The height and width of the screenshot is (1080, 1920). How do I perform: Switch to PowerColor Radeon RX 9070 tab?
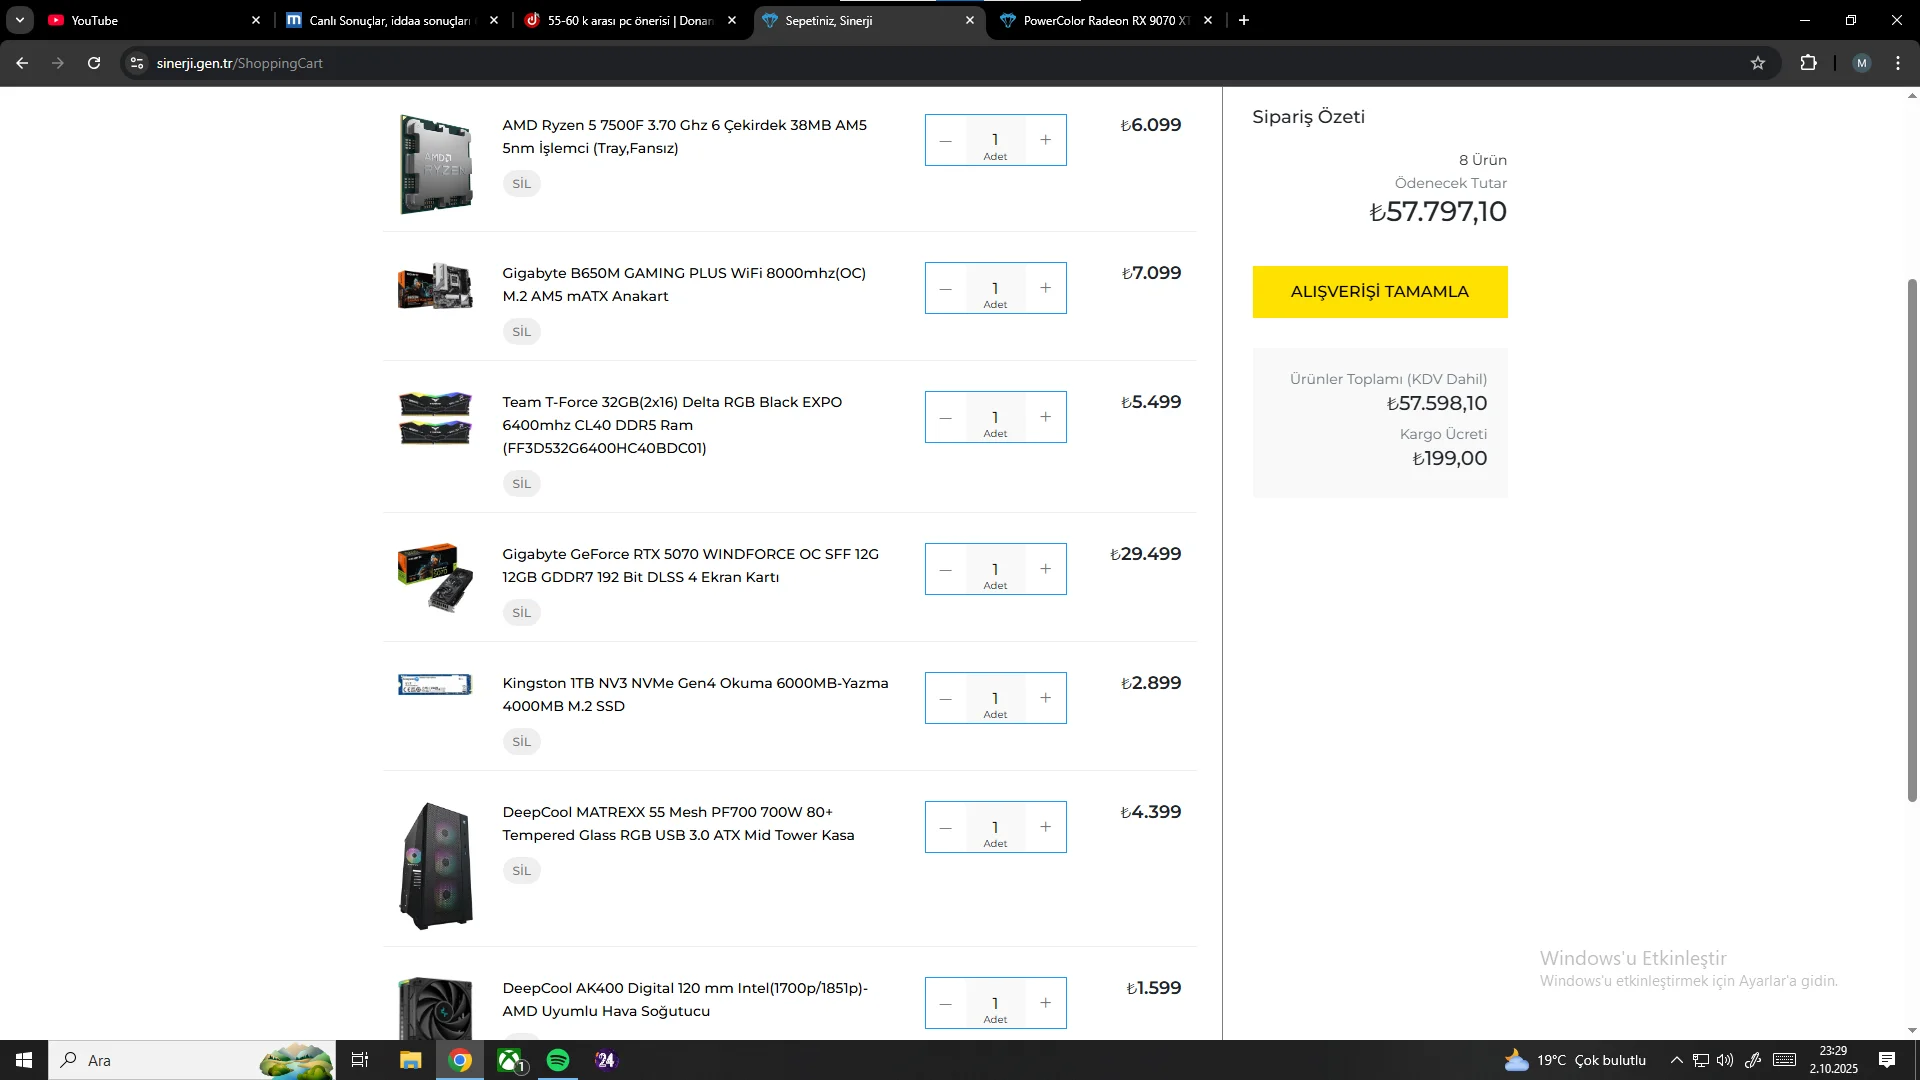[1105, 20]
